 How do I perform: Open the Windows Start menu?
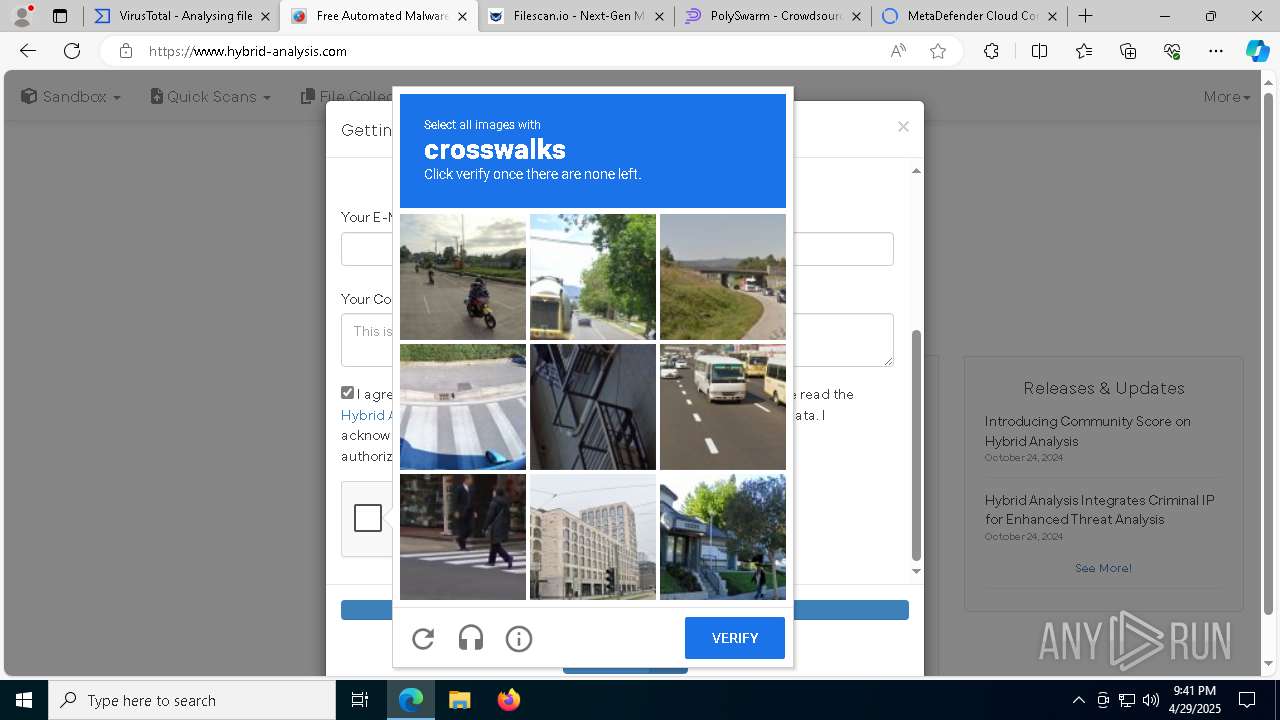click(24, 700)
